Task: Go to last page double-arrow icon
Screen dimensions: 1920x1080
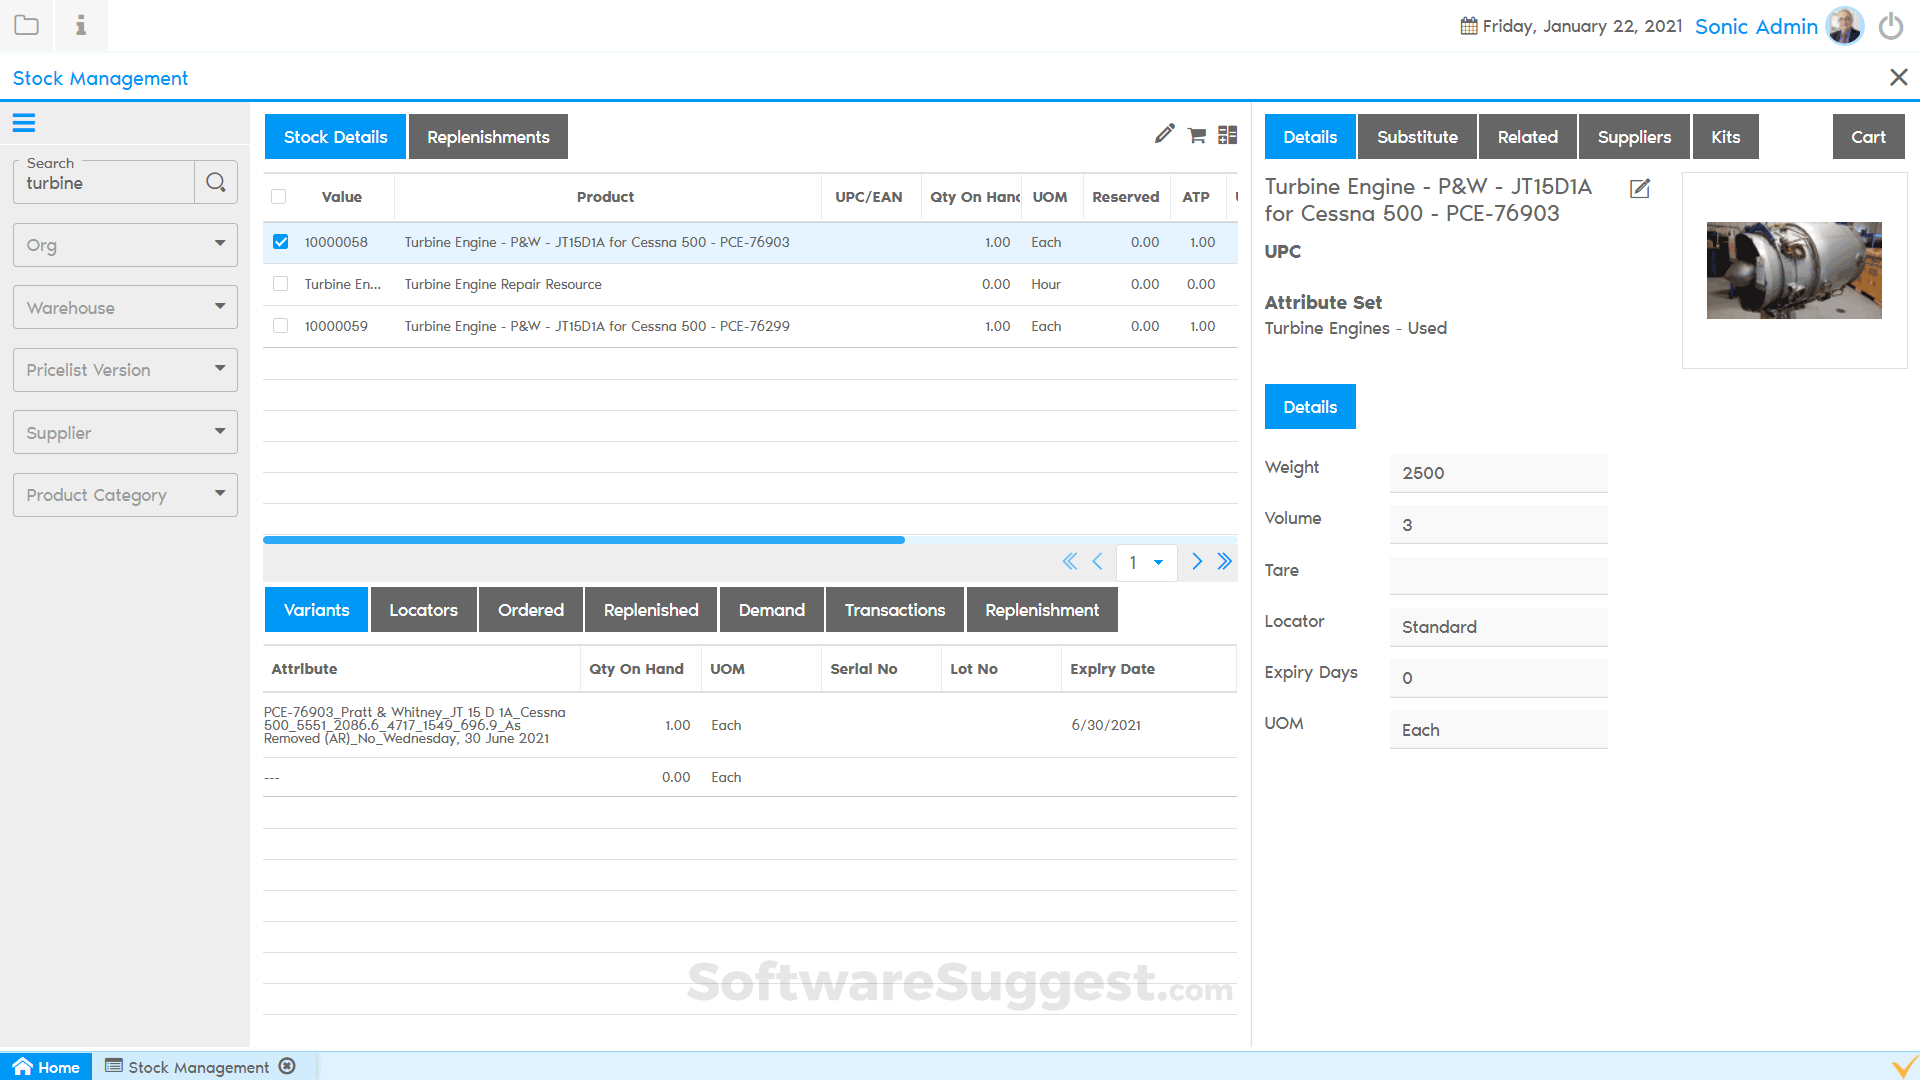Action: (1225, 561)
